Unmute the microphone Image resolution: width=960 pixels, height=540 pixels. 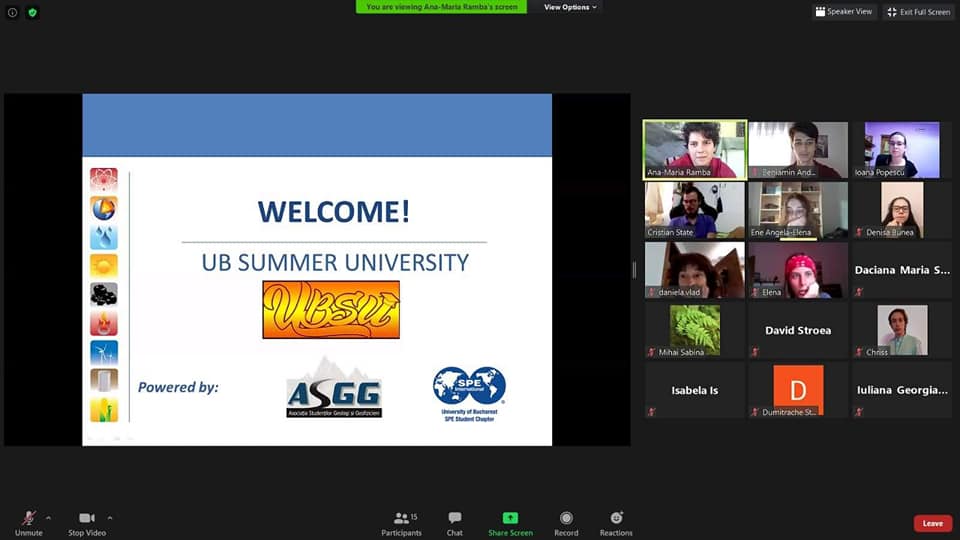[29, 523]
